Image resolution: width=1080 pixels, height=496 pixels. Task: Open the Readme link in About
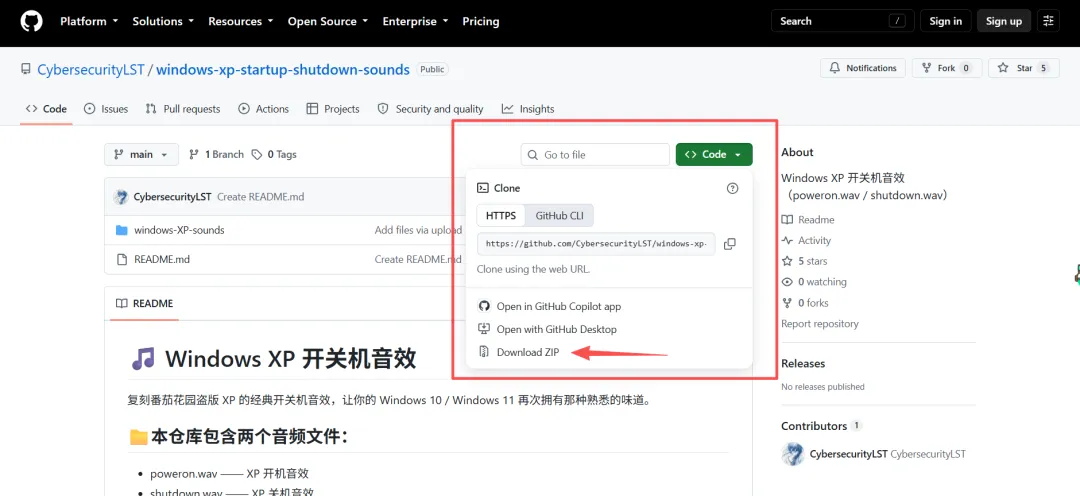click(808, 220)
